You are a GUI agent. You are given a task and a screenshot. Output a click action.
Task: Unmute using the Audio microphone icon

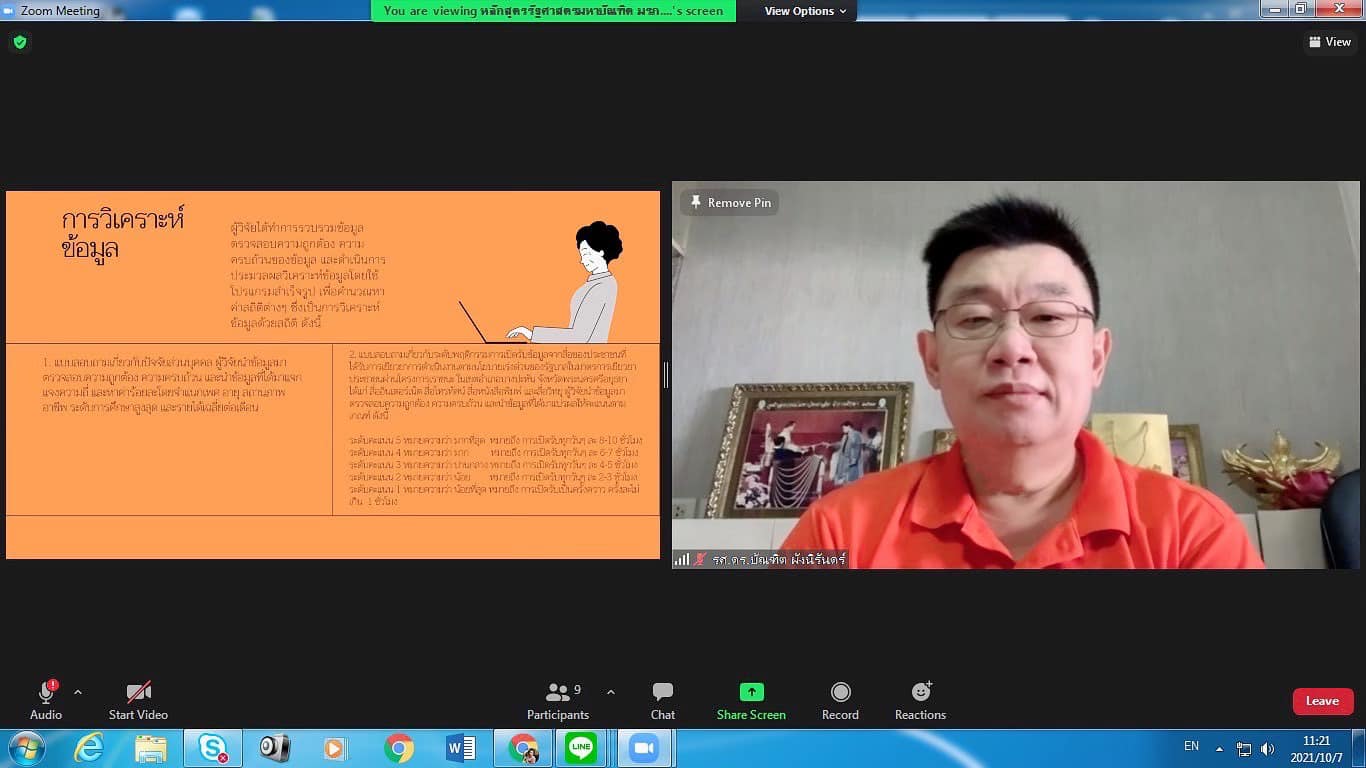click(46, 693)
